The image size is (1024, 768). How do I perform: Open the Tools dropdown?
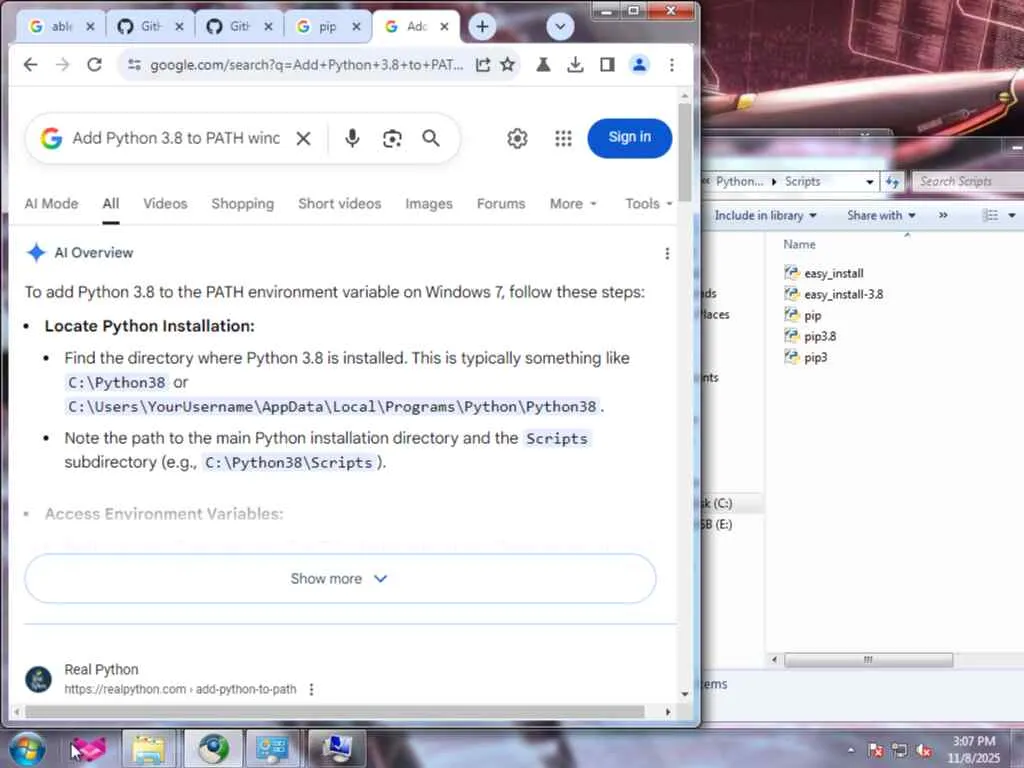click(x=648, y=204)
